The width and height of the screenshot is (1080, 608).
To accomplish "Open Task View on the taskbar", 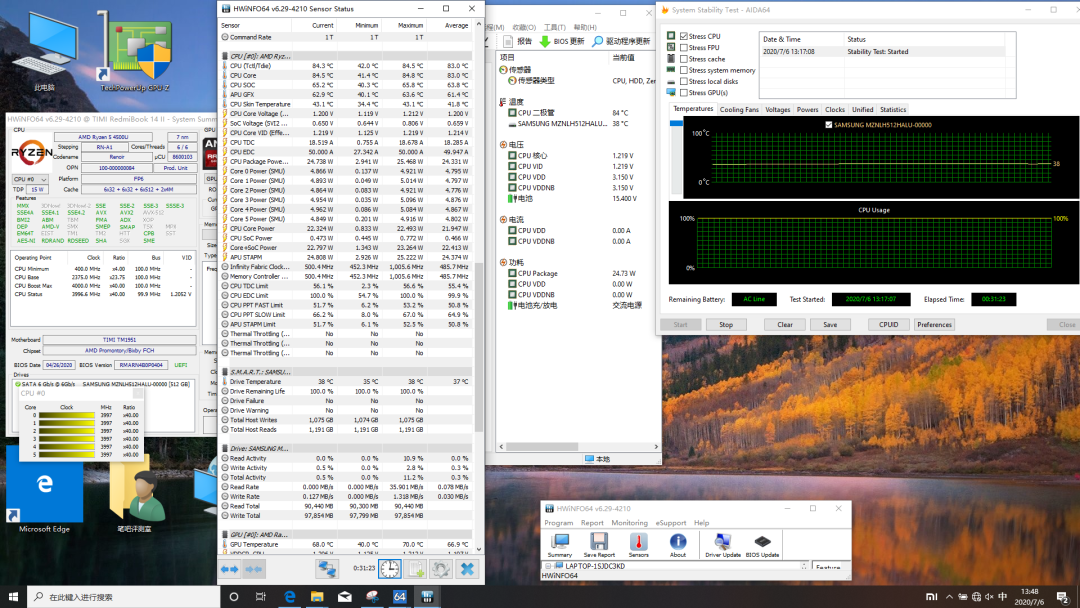I will [260, 596].
